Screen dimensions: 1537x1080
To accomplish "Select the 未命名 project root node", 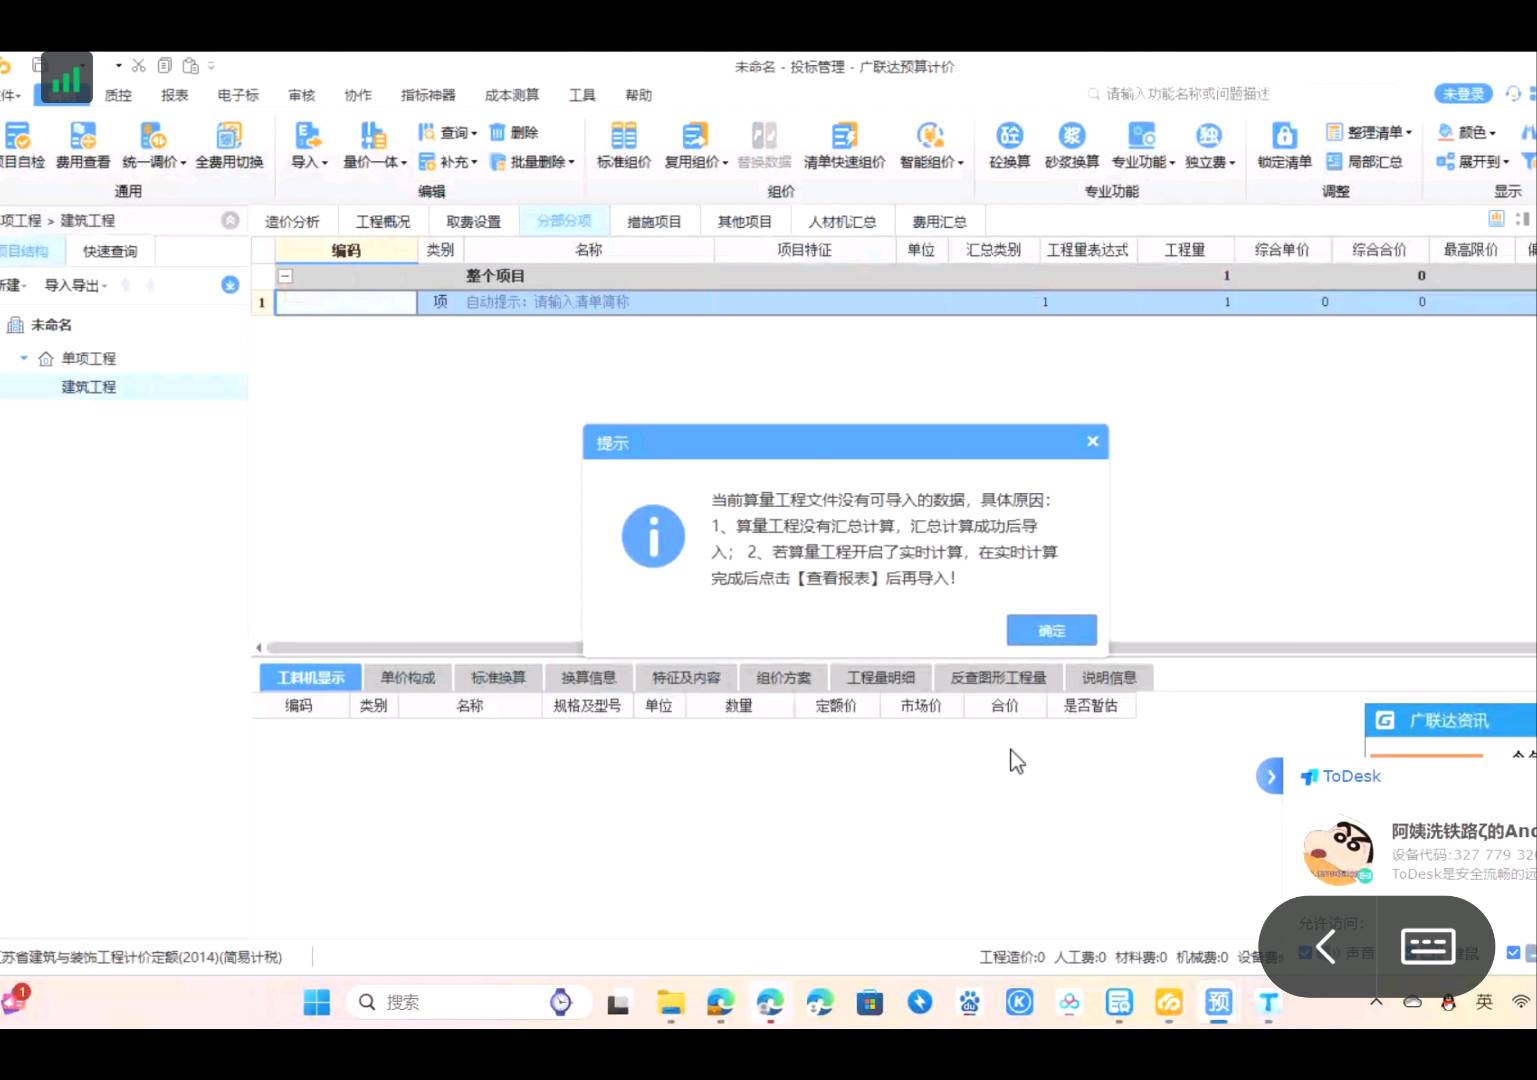I will (51, 325).
